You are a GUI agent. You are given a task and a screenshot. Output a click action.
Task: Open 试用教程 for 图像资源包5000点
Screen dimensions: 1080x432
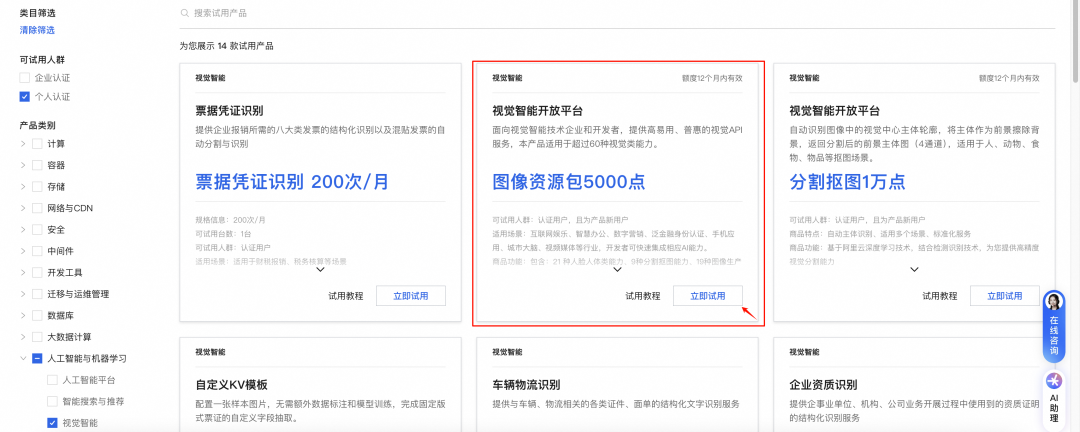[x=643, y=296]
